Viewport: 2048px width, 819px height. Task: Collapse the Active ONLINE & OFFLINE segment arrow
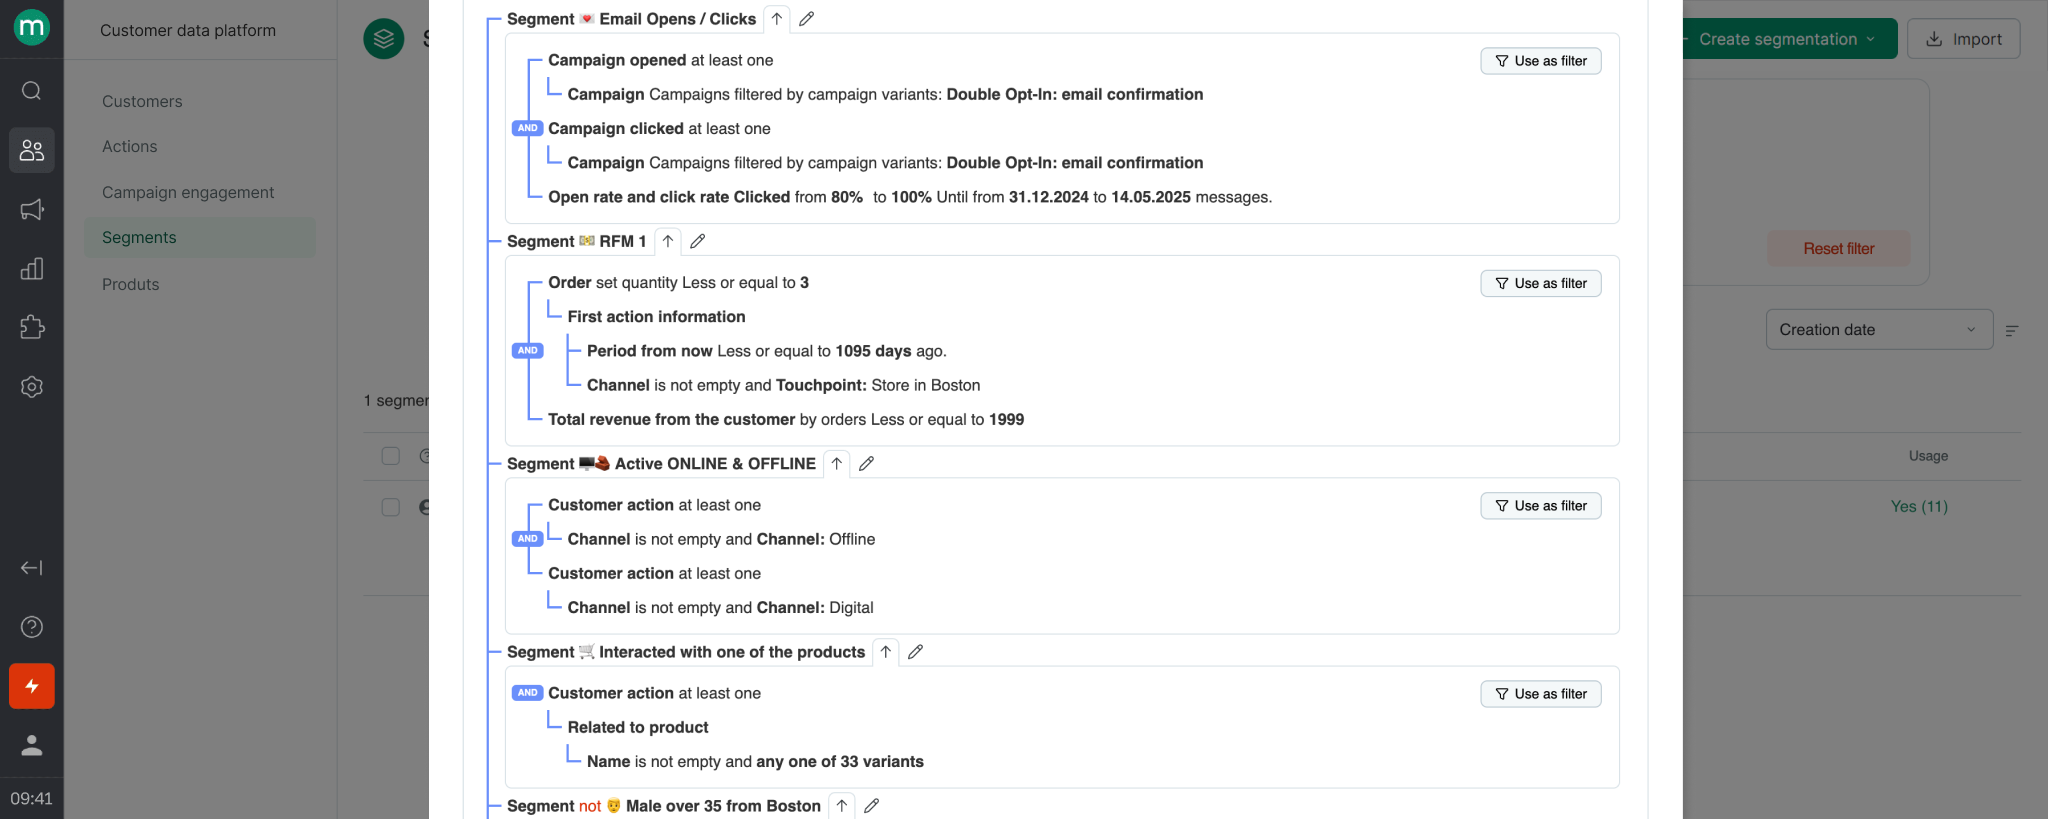[837, 464]
